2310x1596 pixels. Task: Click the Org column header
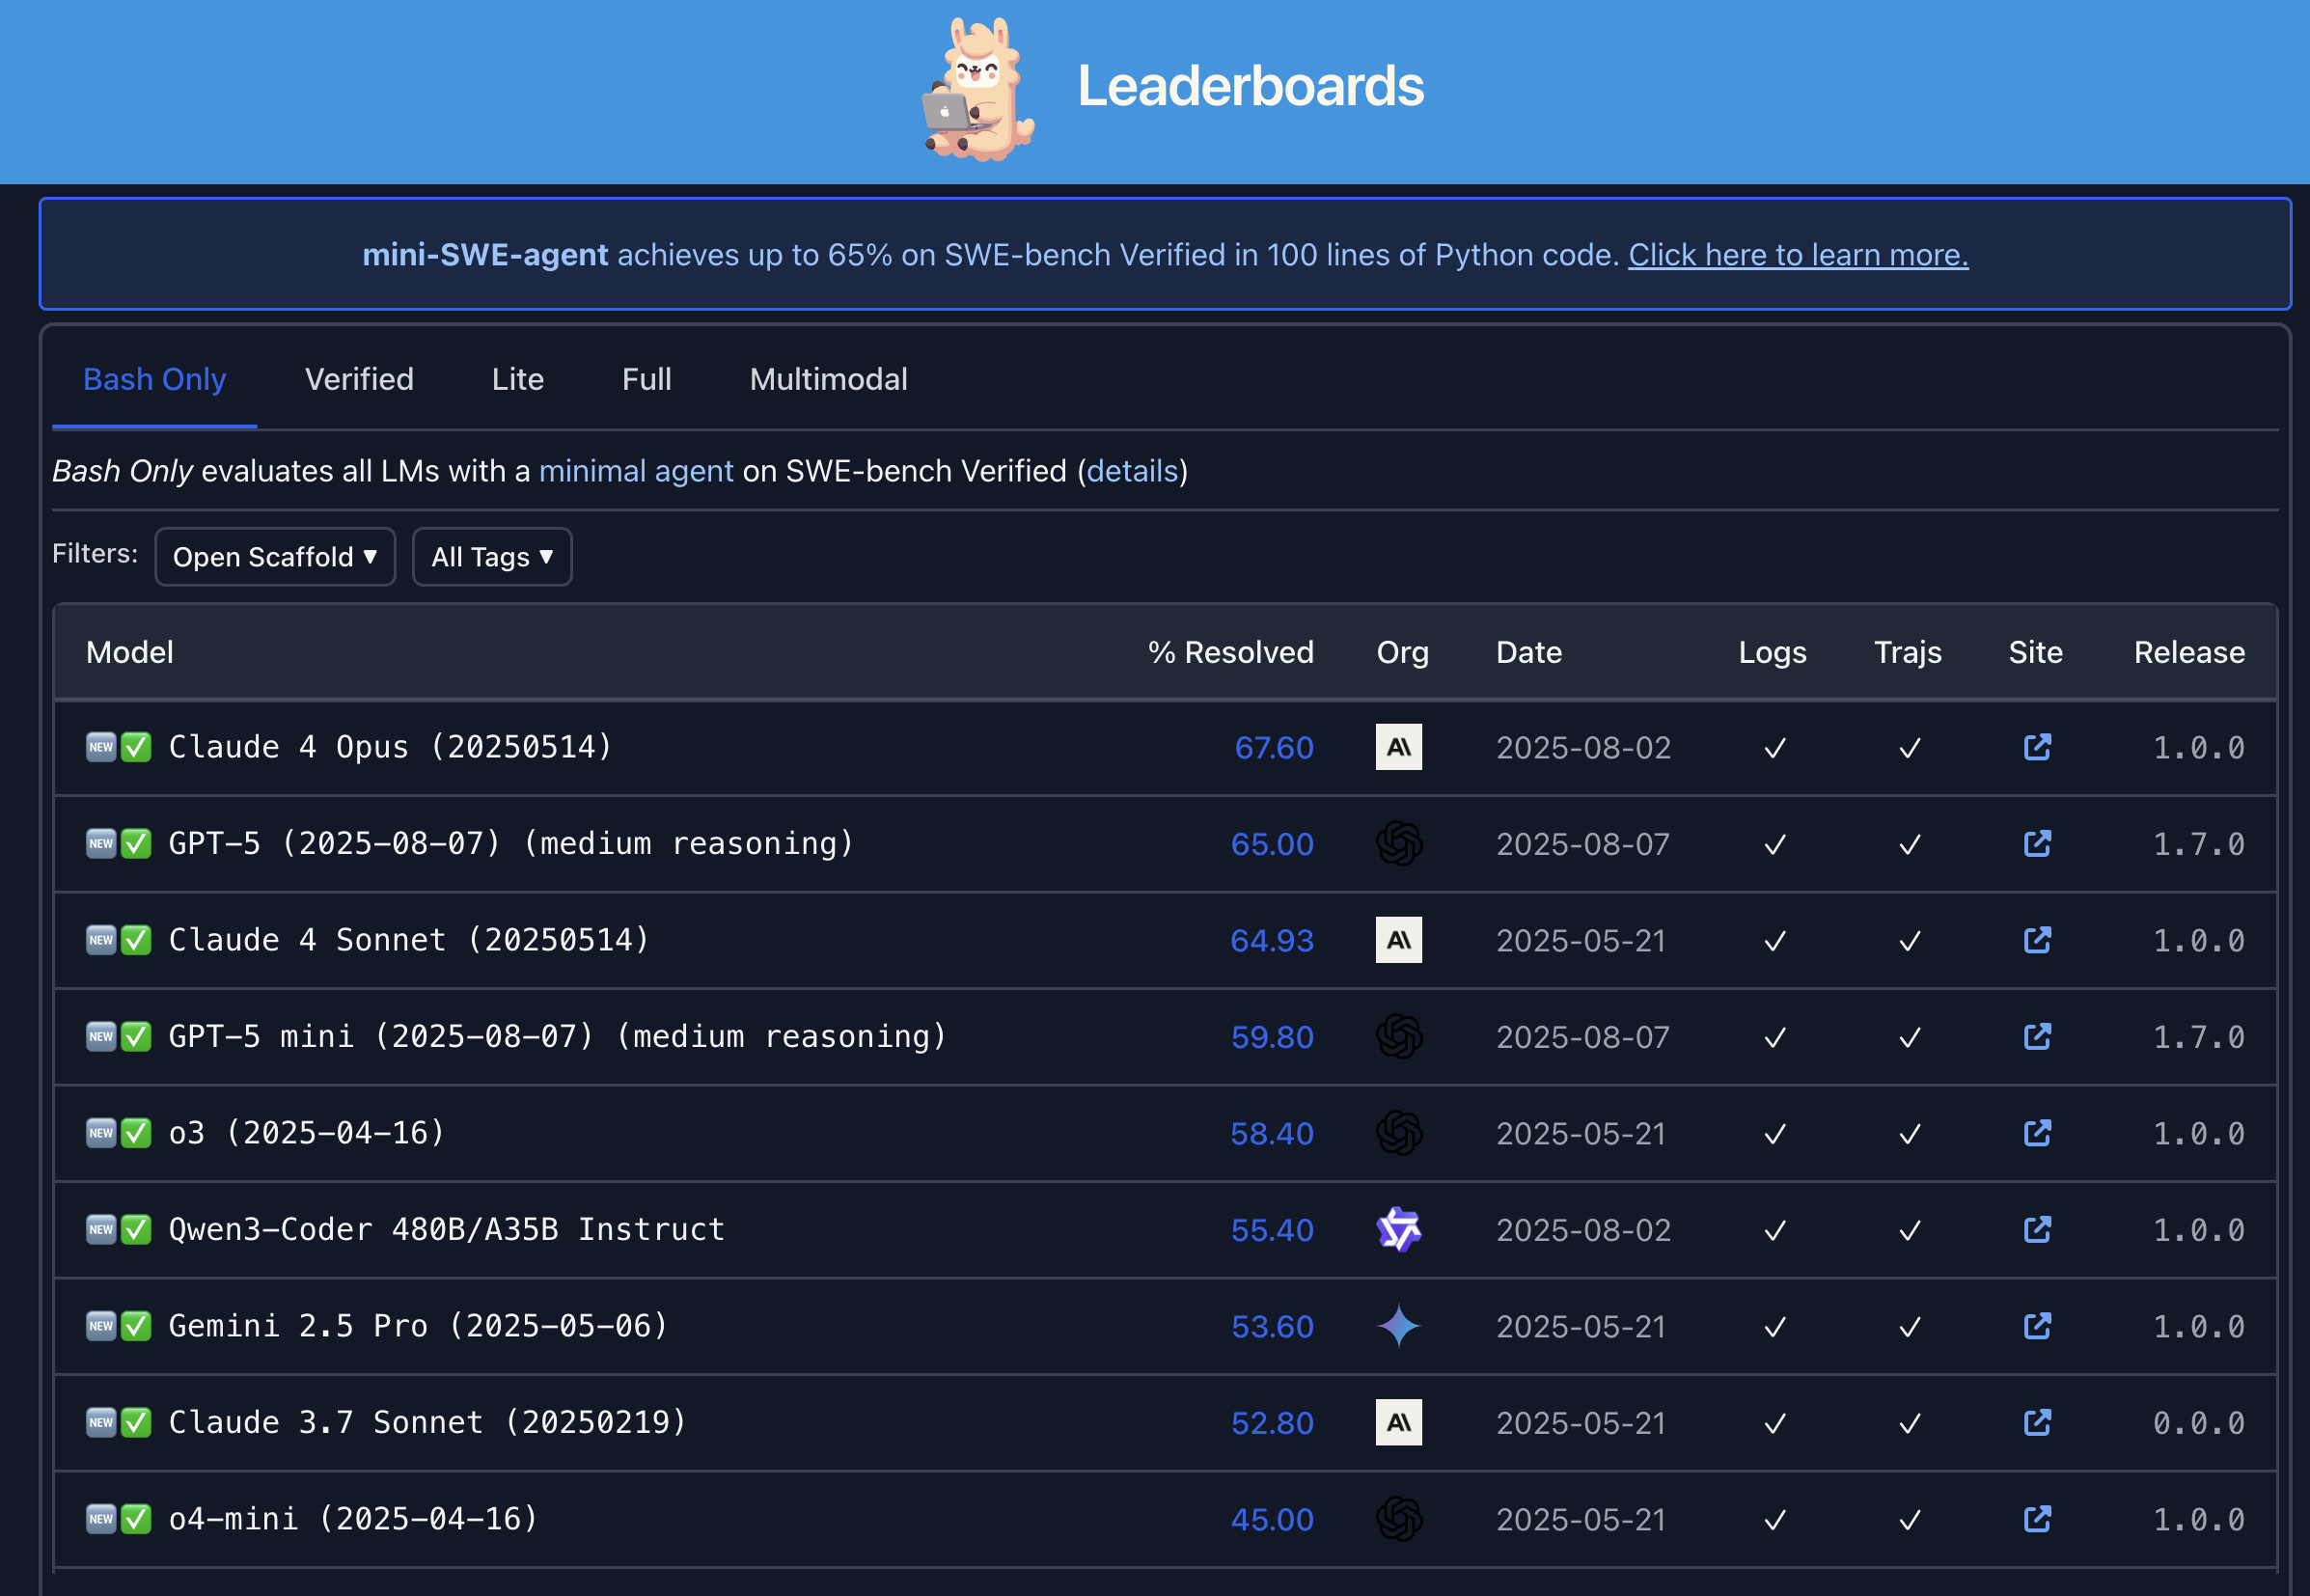1403,653
